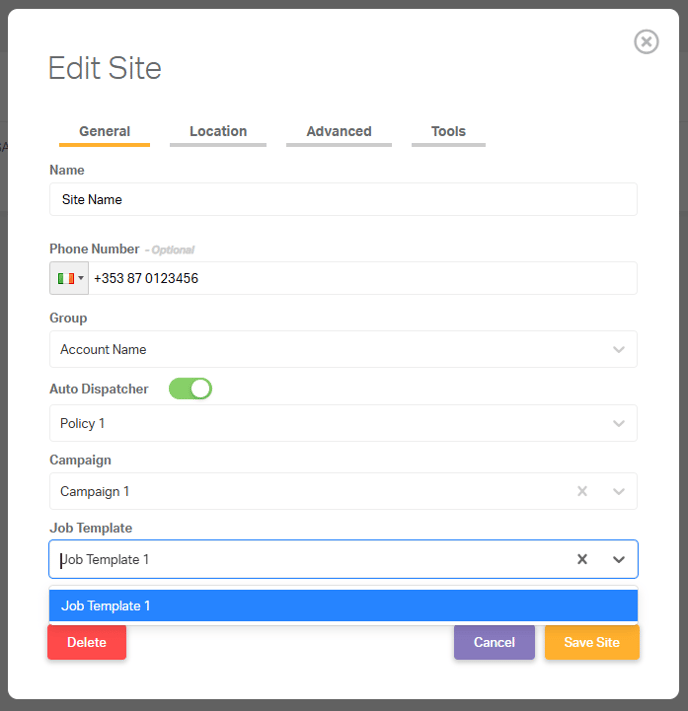The height and width of the screenshot is (711, 688).
Task: Collapse the Job Template dropdown chevron
Action: pos(619,560)
